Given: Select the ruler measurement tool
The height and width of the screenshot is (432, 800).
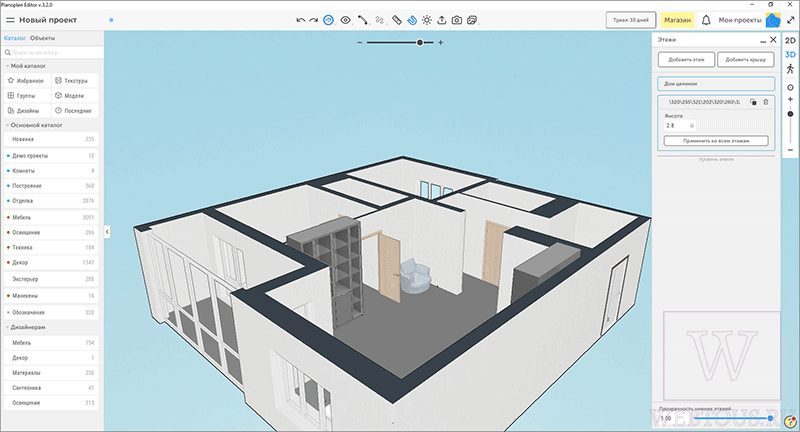Looking at the screenshot, I should click(x=396, y=20).
